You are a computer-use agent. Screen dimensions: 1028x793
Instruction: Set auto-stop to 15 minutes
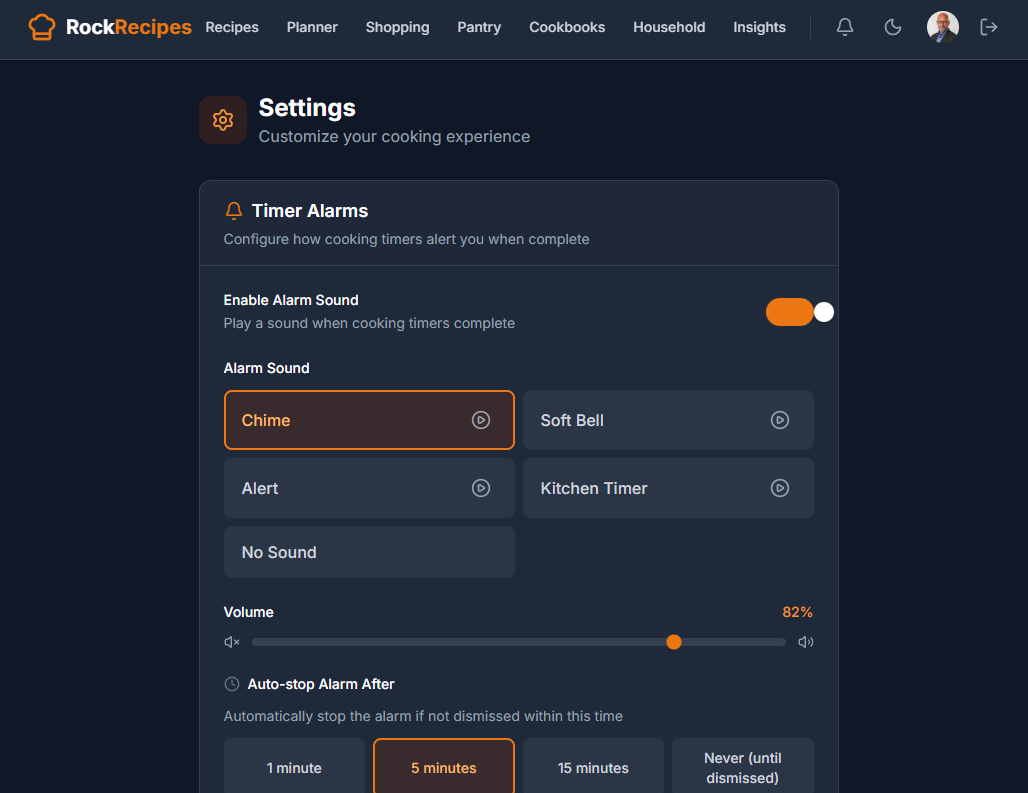[x=592, y=767]
